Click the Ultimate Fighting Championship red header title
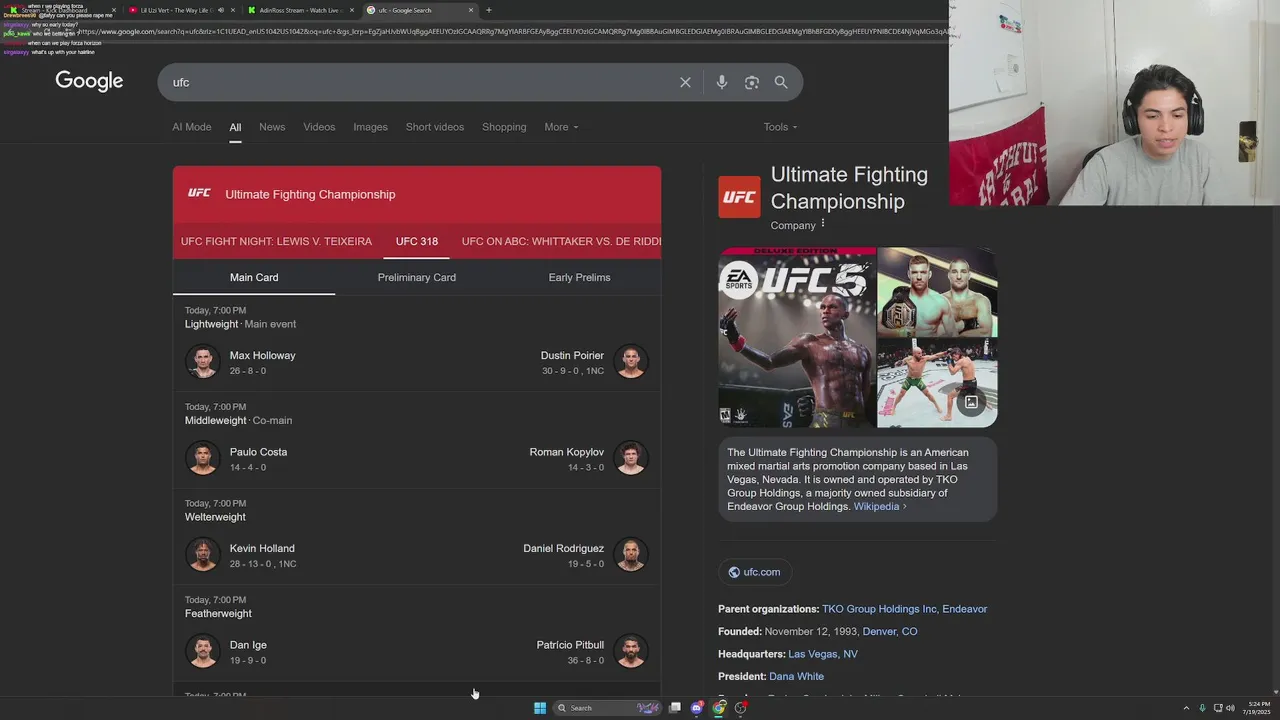The image size is (1280, 720). (x=310, y=194)
